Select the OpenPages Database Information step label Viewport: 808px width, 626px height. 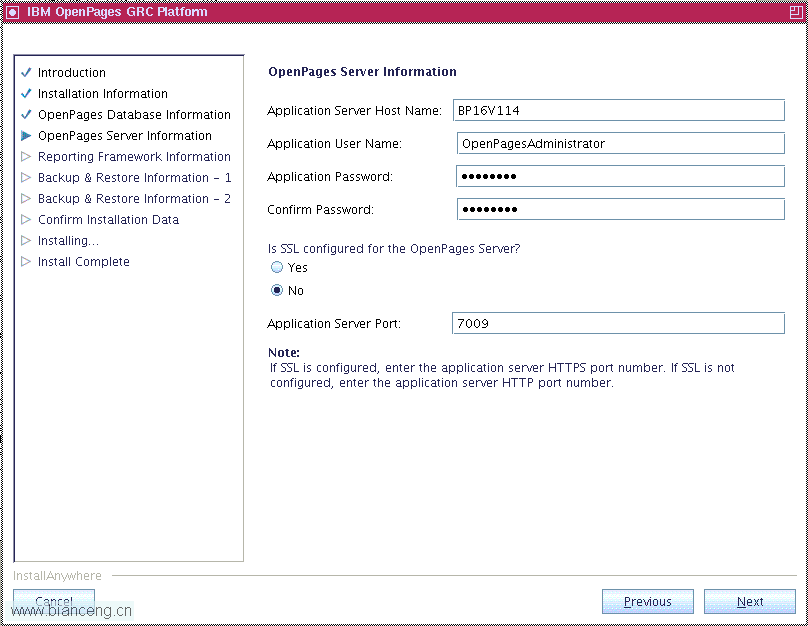134,114
